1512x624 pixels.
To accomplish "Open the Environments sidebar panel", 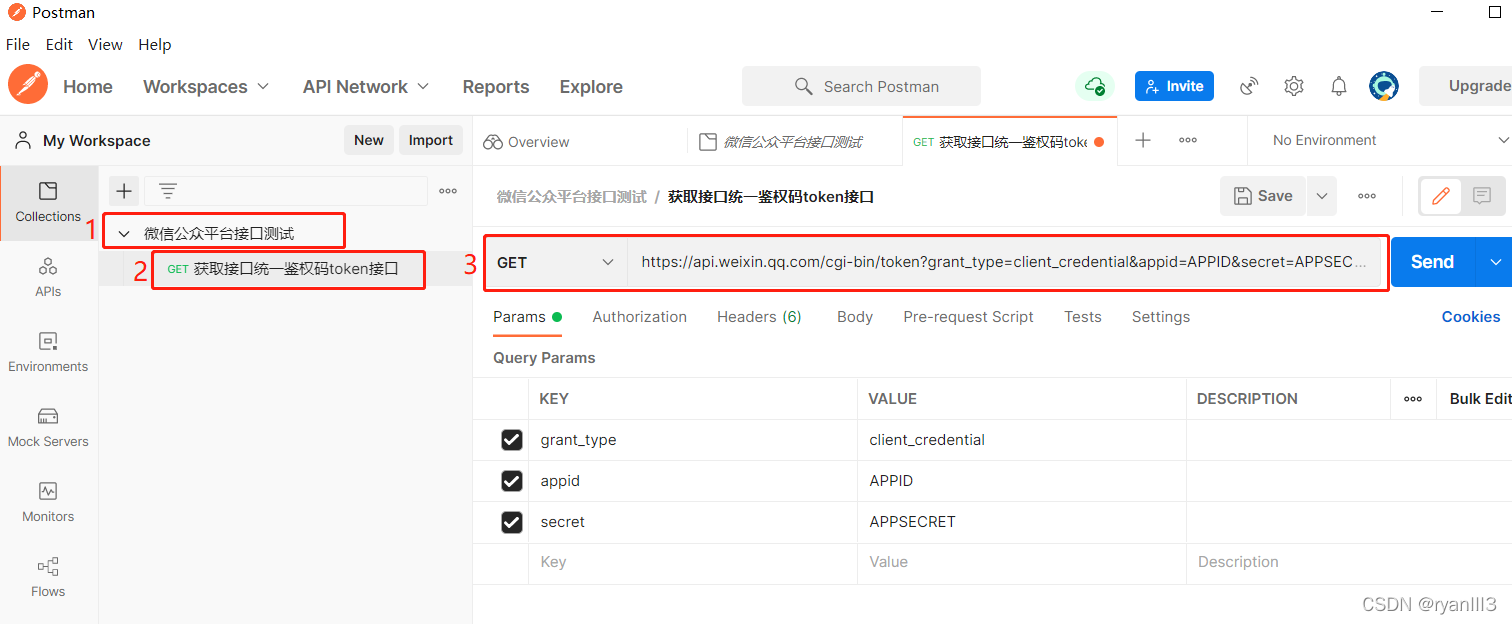I will point(48,352).
